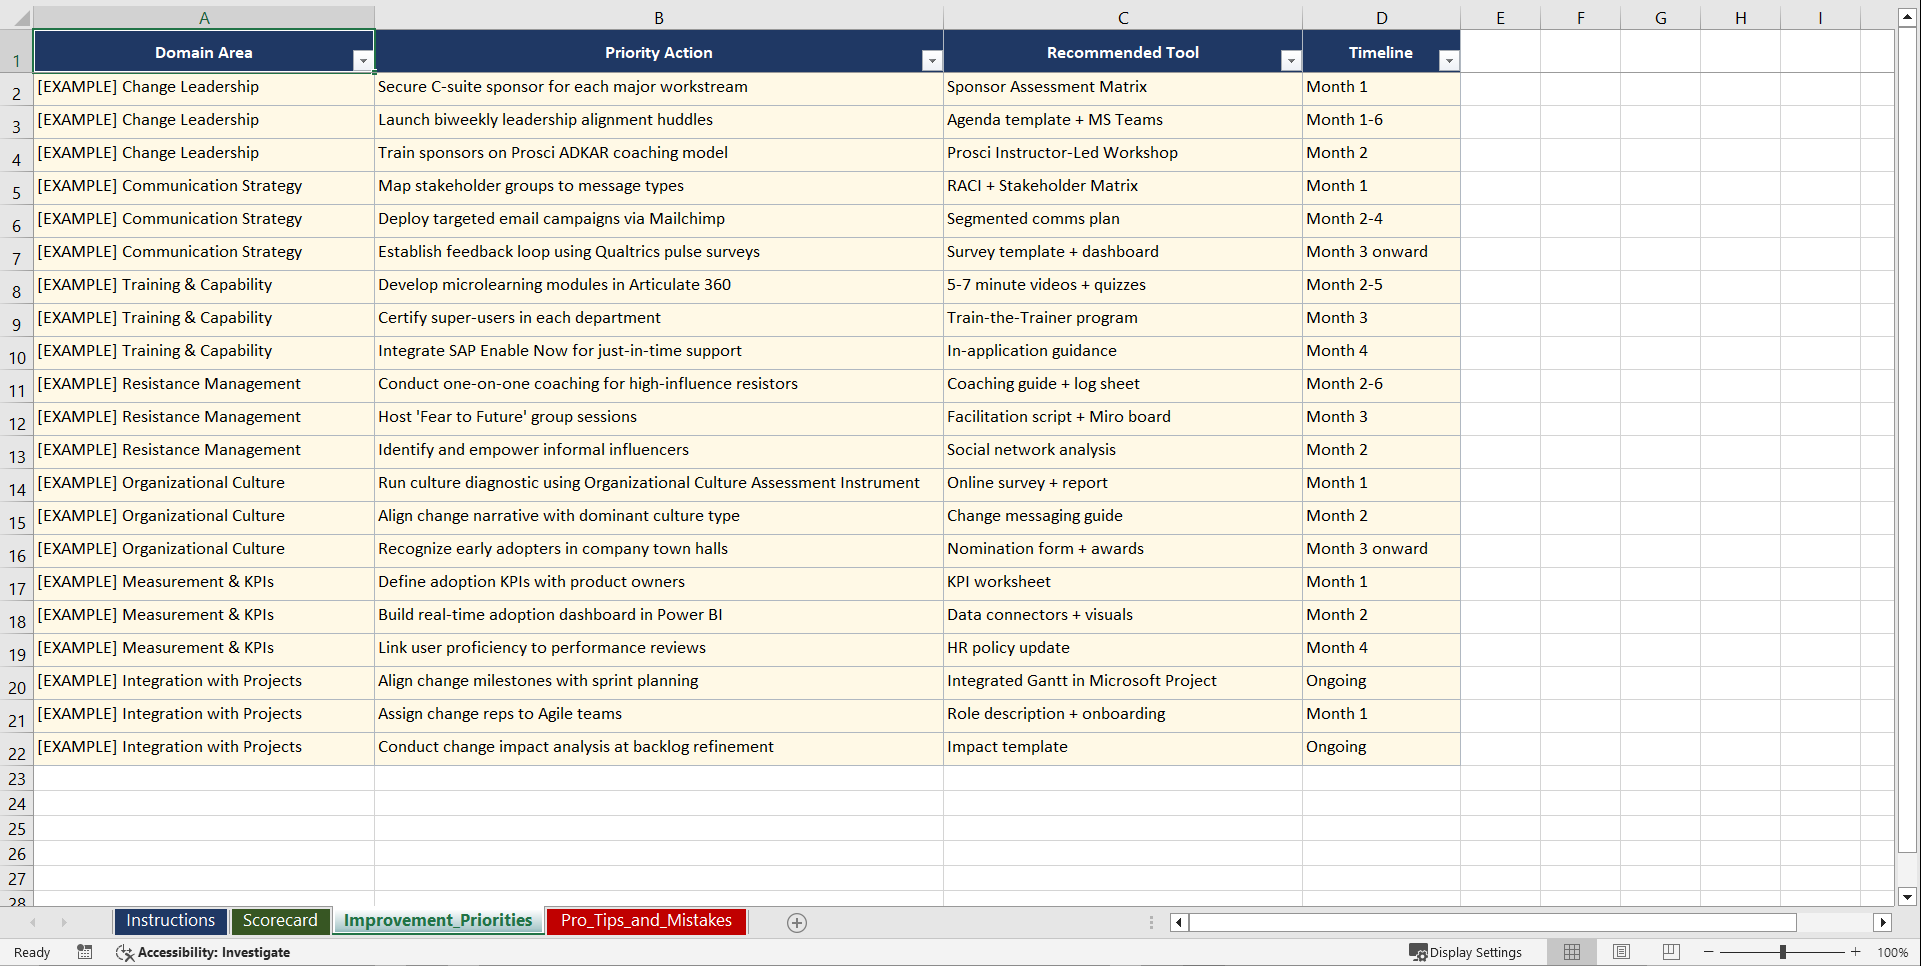Open Page Layout view from status bar
Image resolution: width=1921 pixels, height=966 pixels.
(1621, 952)
